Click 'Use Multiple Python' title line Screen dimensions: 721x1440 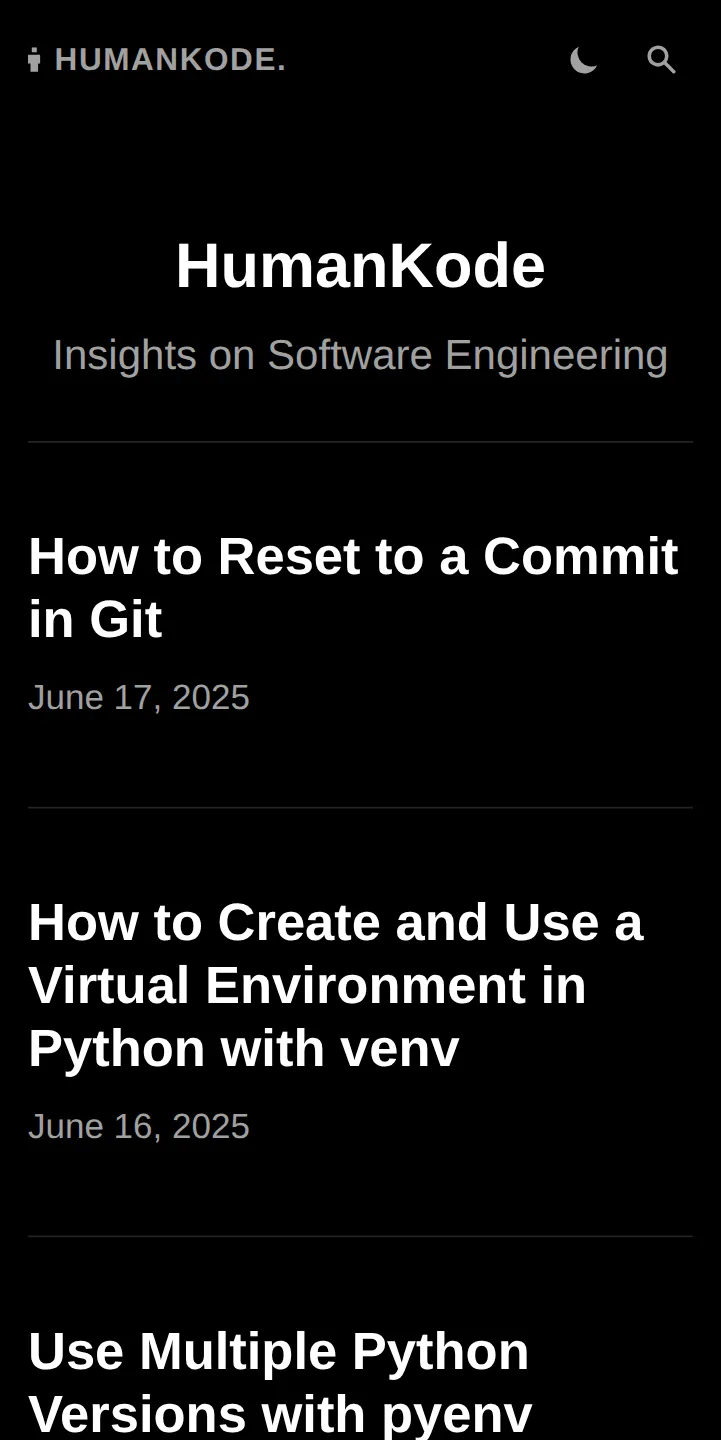(278, 1351)
